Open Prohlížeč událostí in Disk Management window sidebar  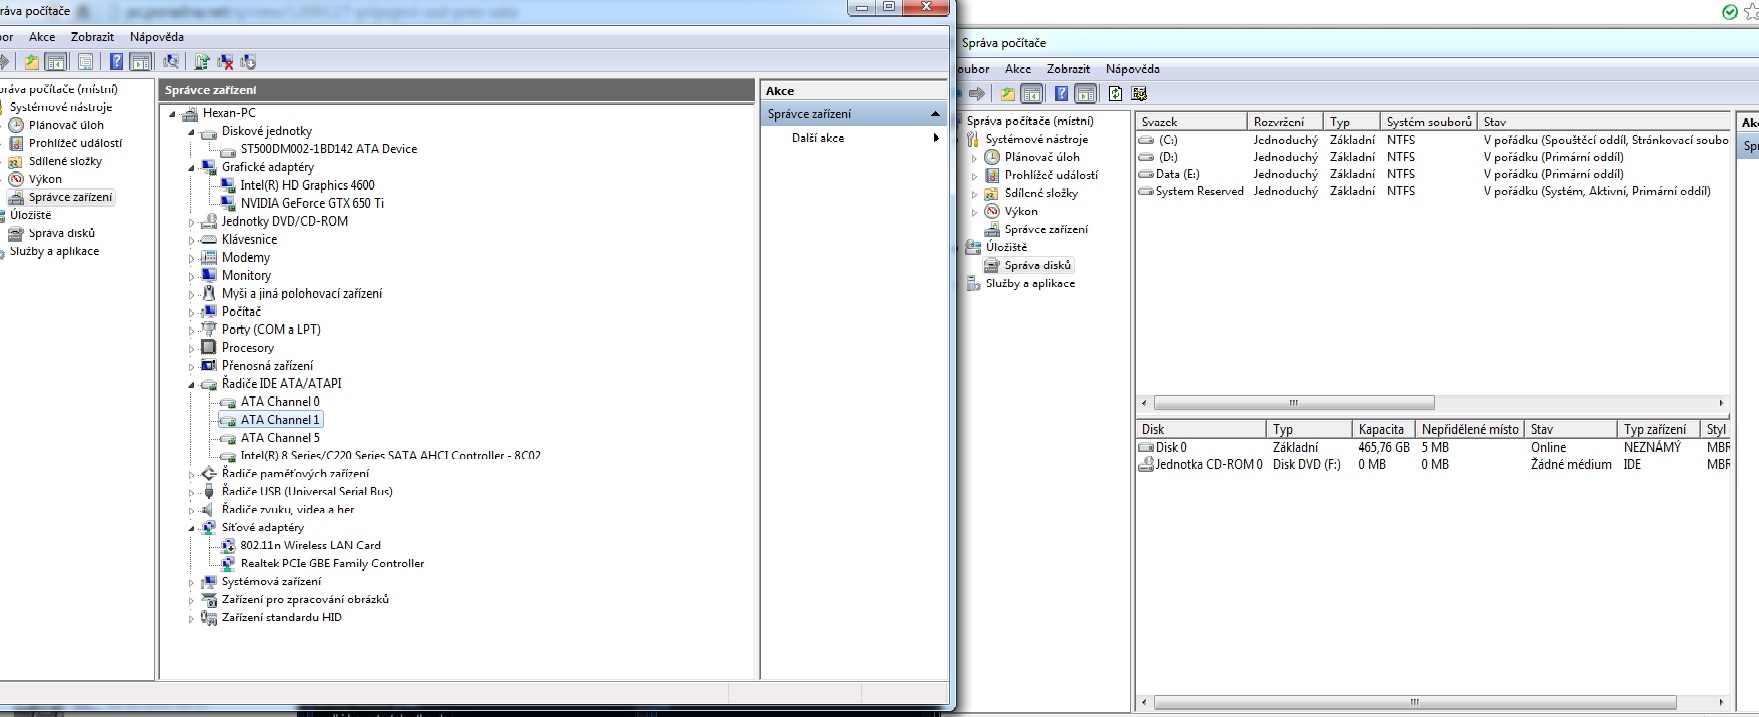pos(1051,175)
